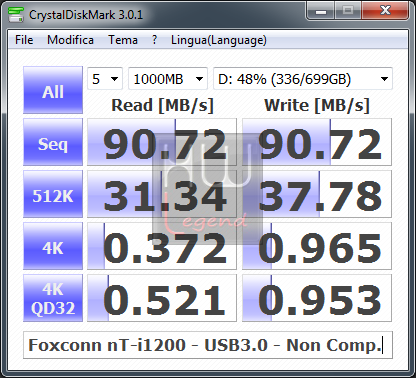Select the Seq read value 90.72

[x=162, y=142]
